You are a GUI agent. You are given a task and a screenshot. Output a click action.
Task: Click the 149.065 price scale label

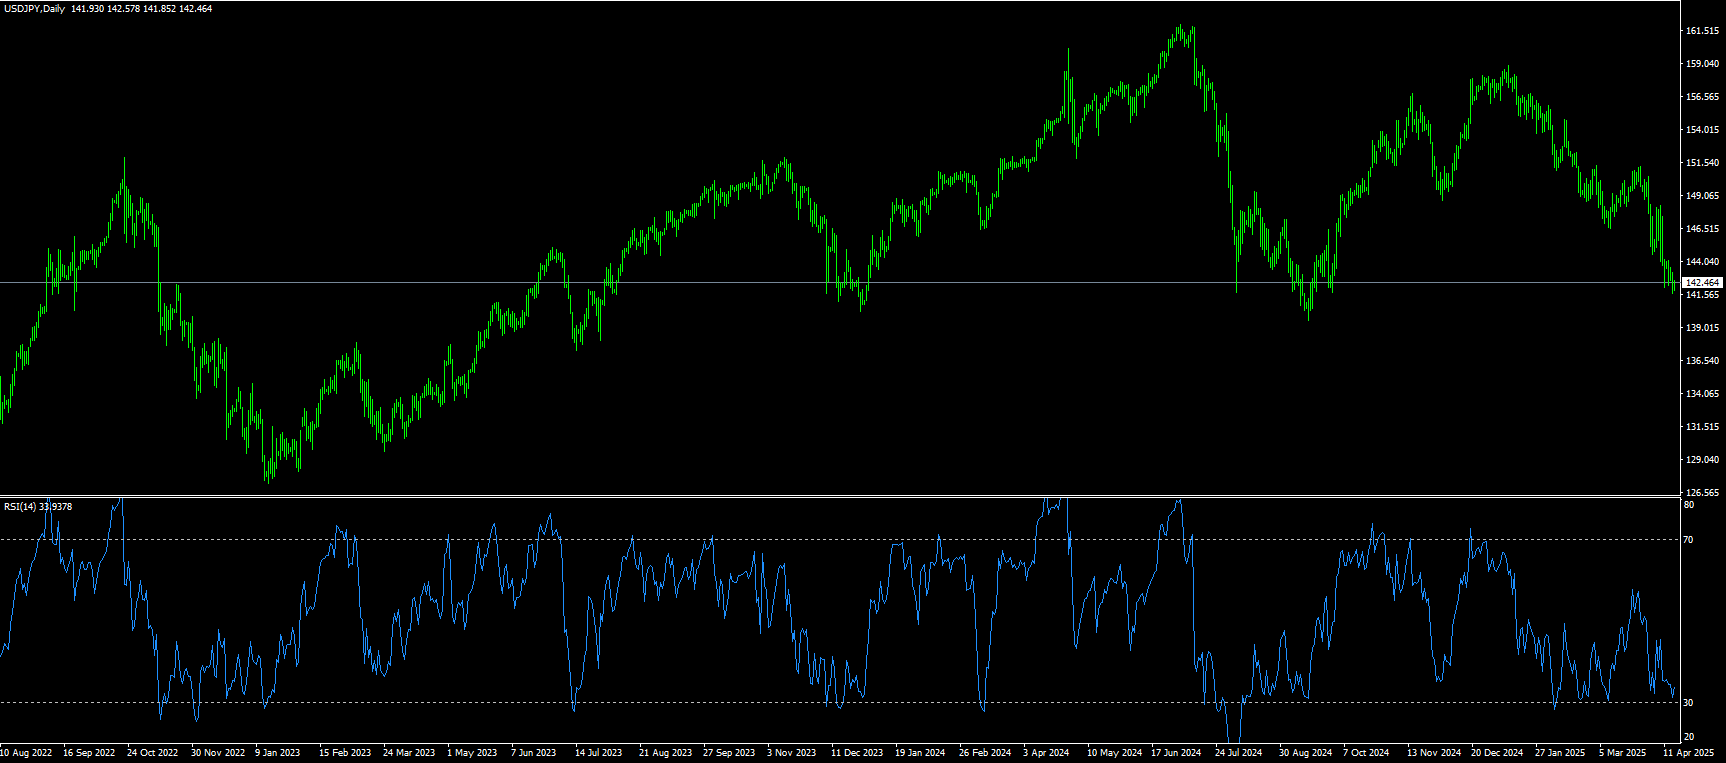click(1702, 196)
